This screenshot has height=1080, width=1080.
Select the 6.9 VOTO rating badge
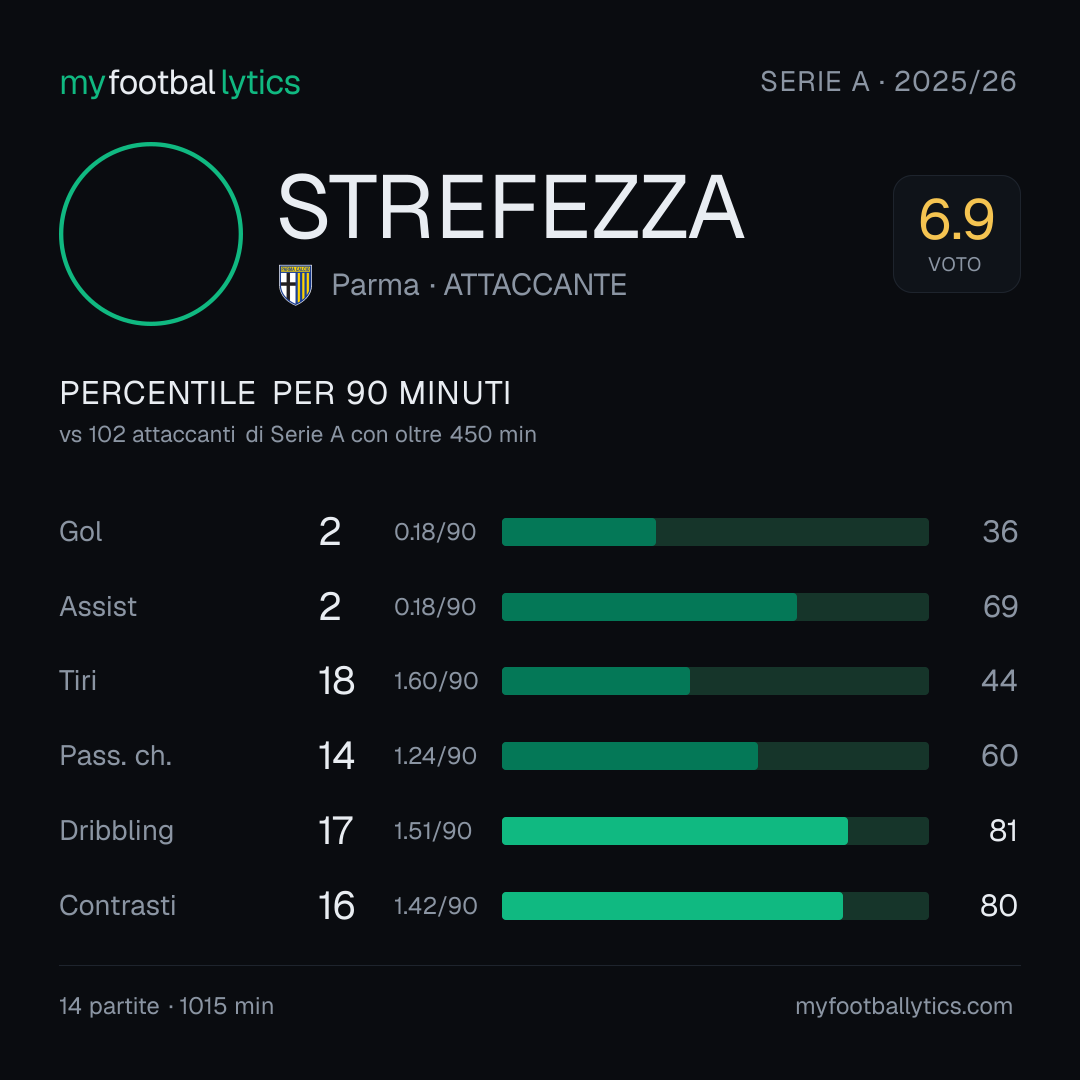tap(957, 234)
